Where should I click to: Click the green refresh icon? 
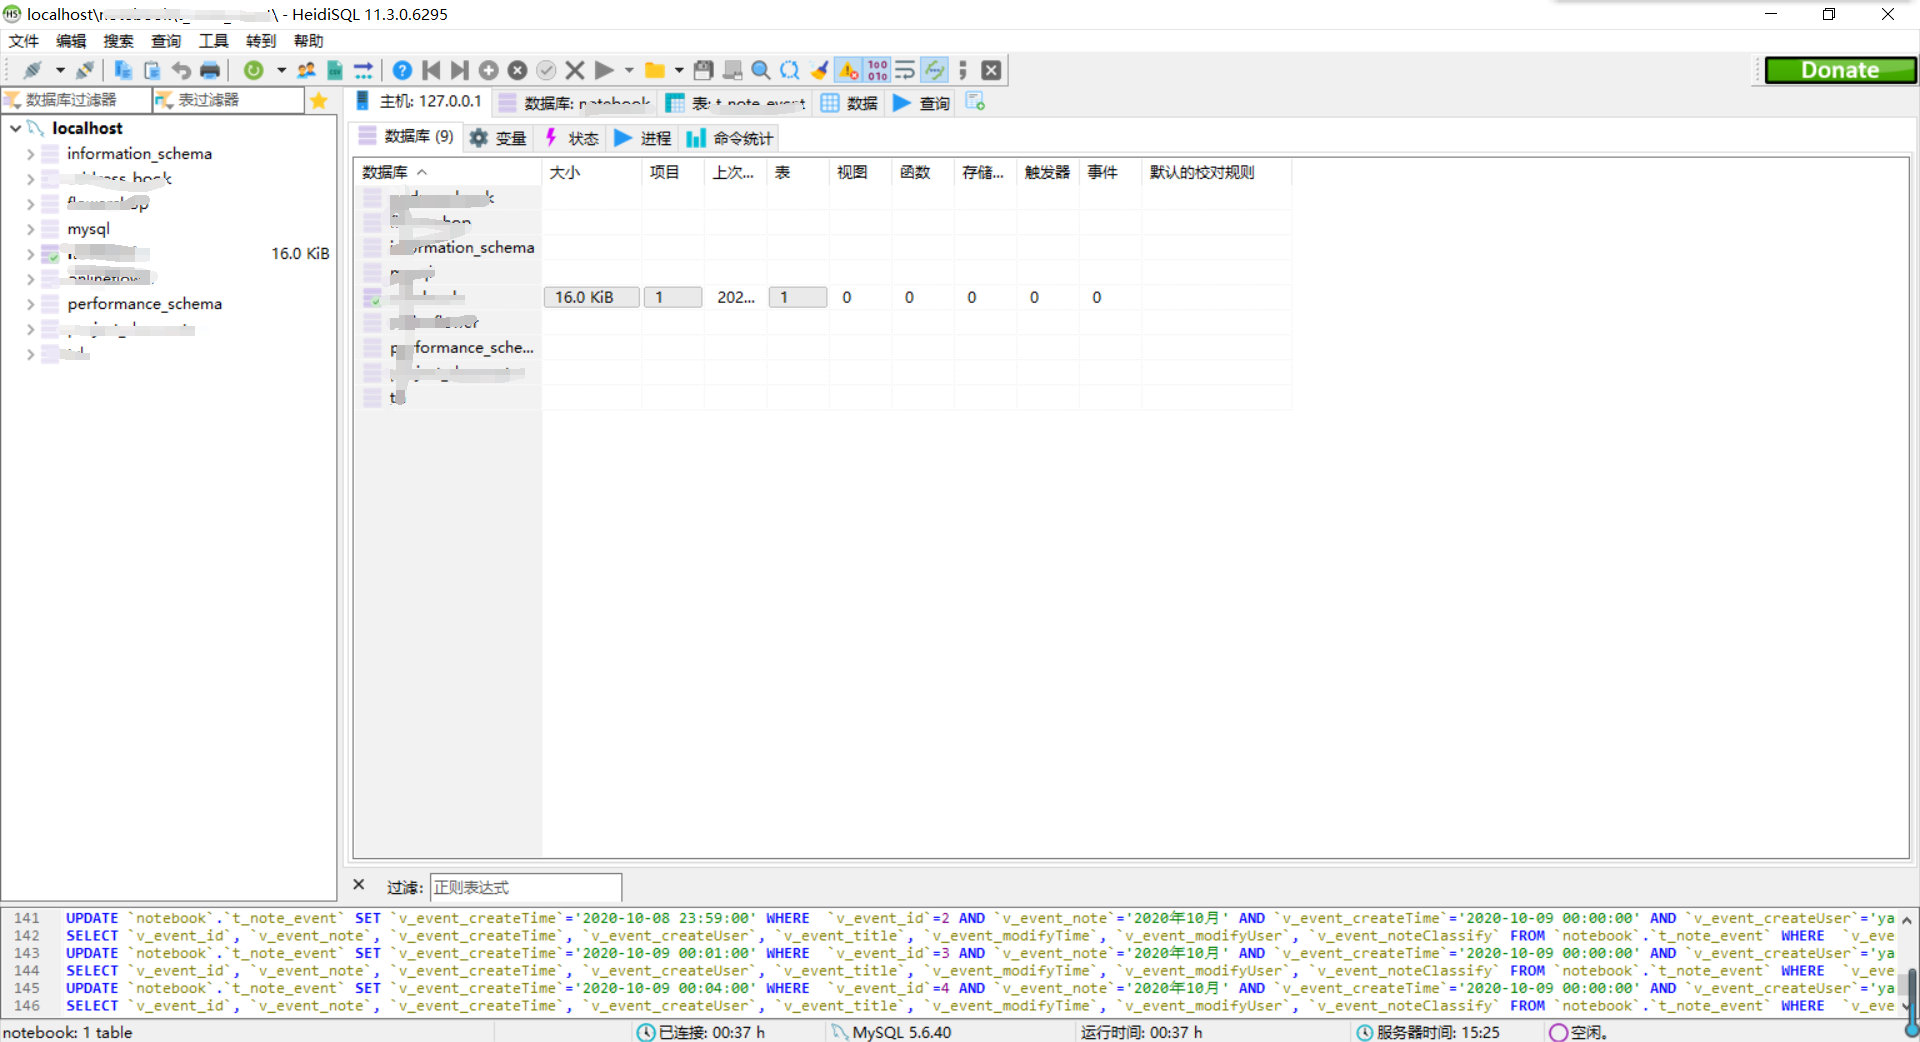tap(254, 70)
